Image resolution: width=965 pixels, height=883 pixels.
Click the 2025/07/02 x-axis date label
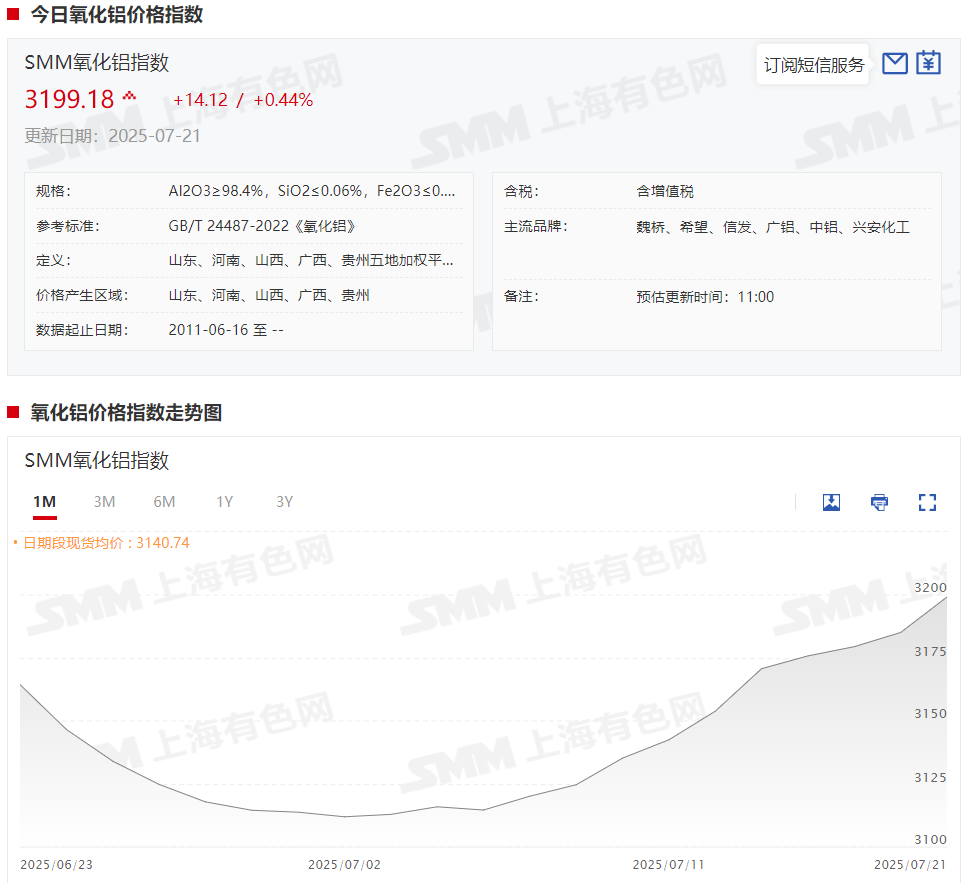(344, 864)
